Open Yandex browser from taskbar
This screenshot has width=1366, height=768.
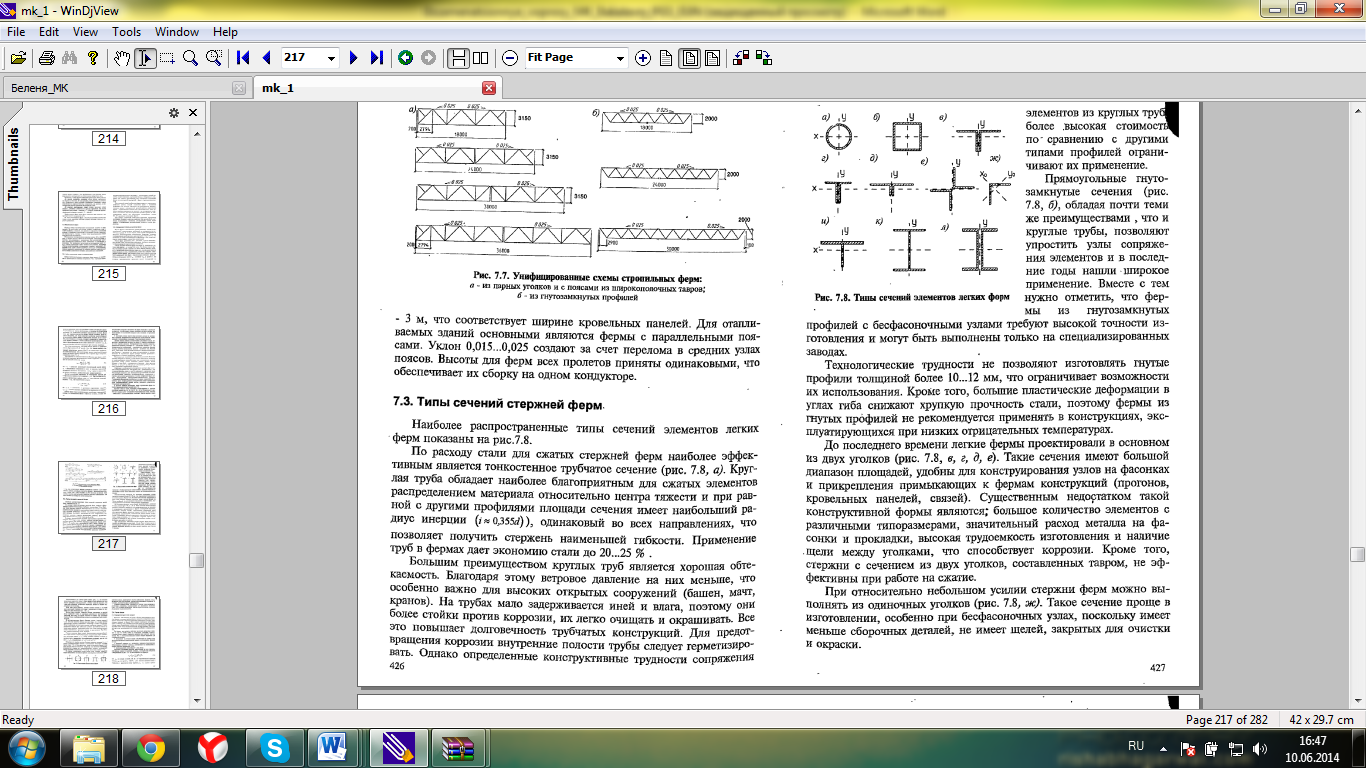(x=212, y=747)
